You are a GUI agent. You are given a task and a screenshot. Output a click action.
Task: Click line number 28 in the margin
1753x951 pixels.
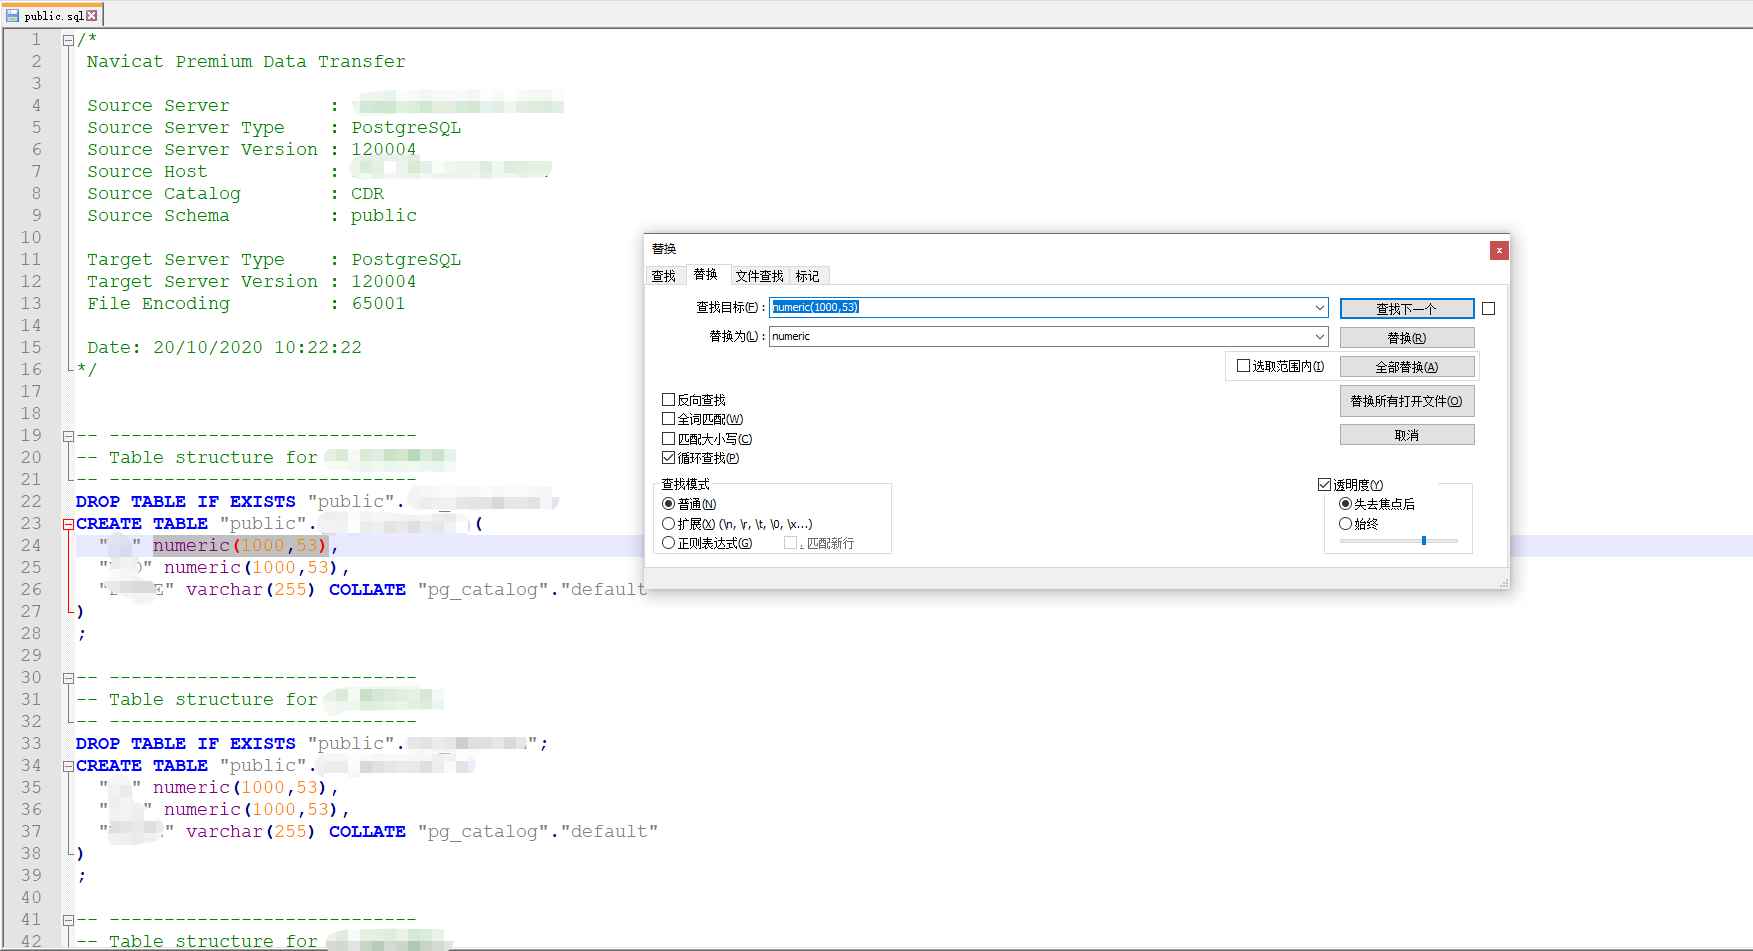(31, 634)
